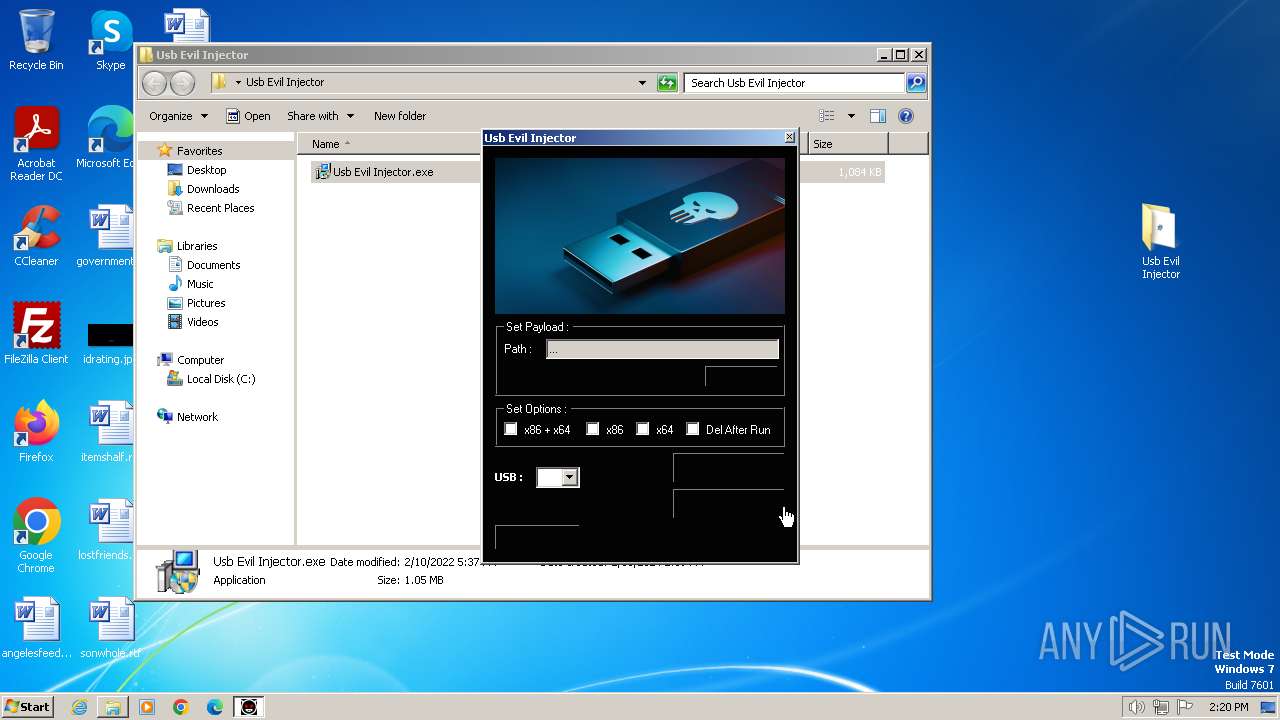The height and width of the screenshot is (720, 1280).
Task: Open the sonwhole.rtf document on desktop
Action: tap(110, 628)
